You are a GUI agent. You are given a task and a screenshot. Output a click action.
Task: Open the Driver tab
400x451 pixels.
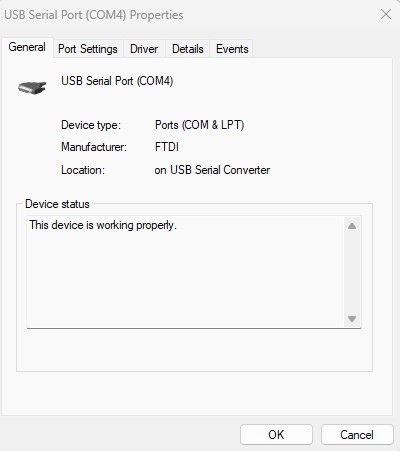click(144, 49)
